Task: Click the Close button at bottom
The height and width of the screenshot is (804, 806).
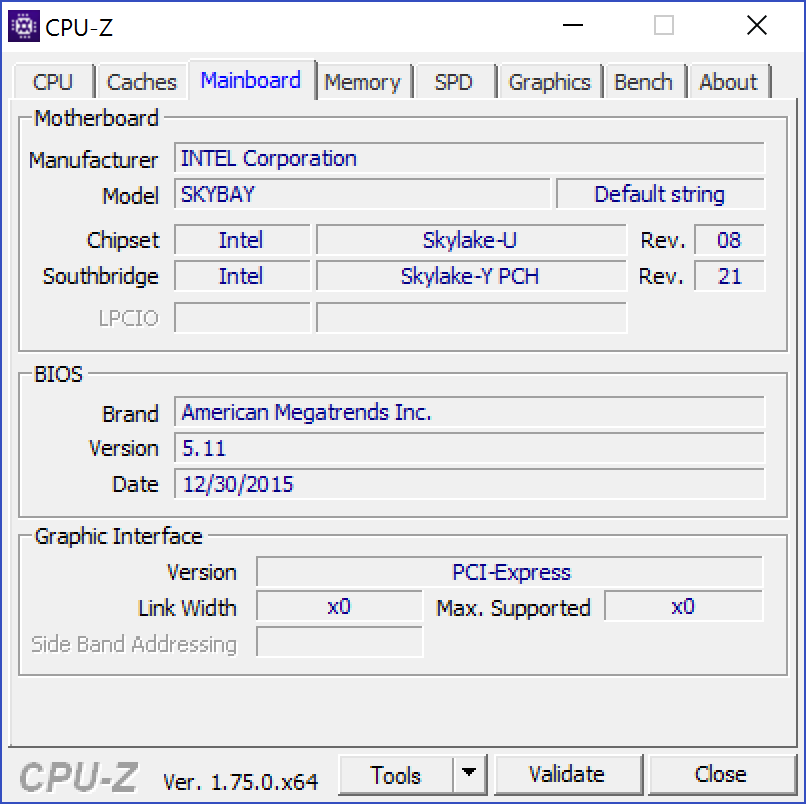Action: [x=721, y=775]
